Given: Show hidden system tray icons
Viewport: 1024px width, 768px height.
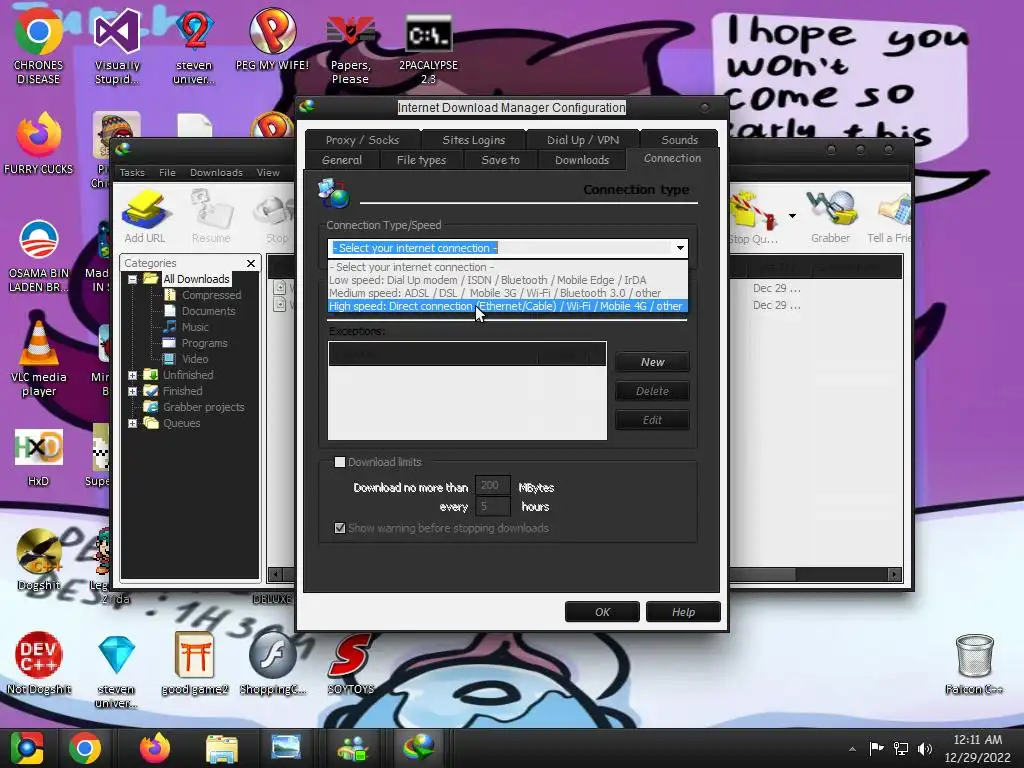Looking at the screenshot, I should (x=852, y=749).
